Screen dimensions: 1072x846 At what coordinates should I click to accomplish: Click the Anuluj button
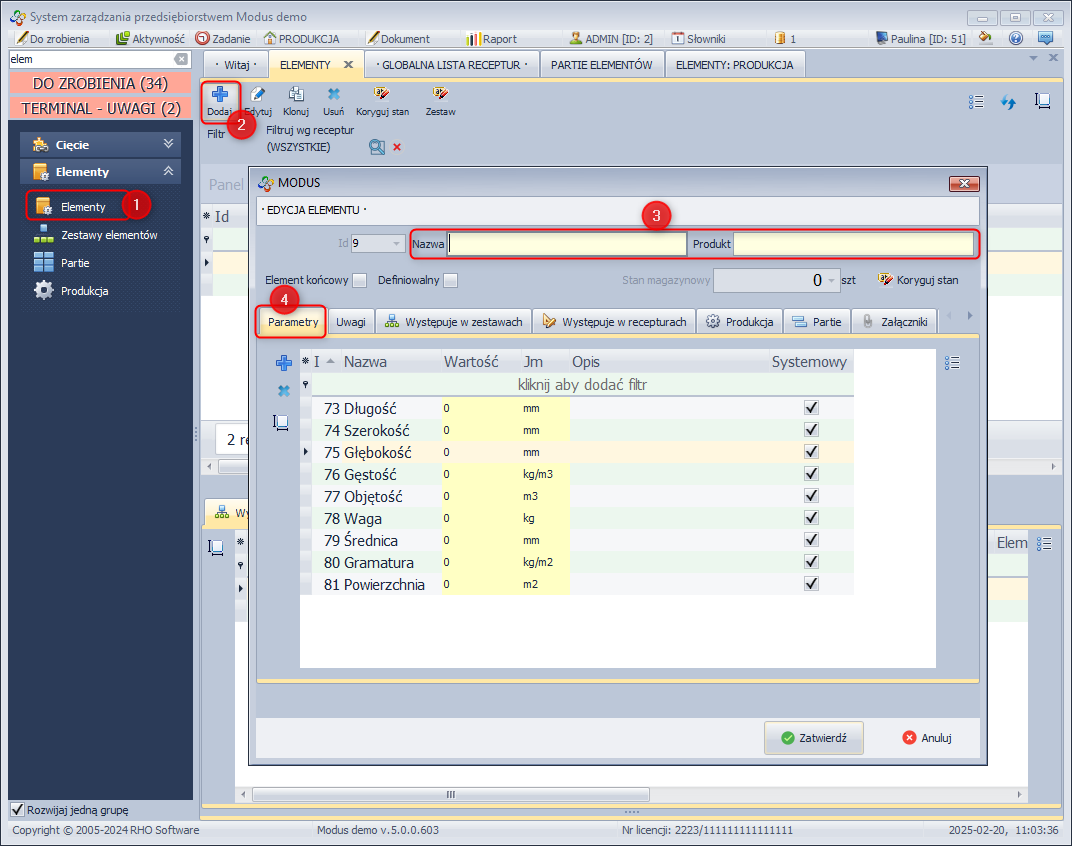click(x=926, y=738)
